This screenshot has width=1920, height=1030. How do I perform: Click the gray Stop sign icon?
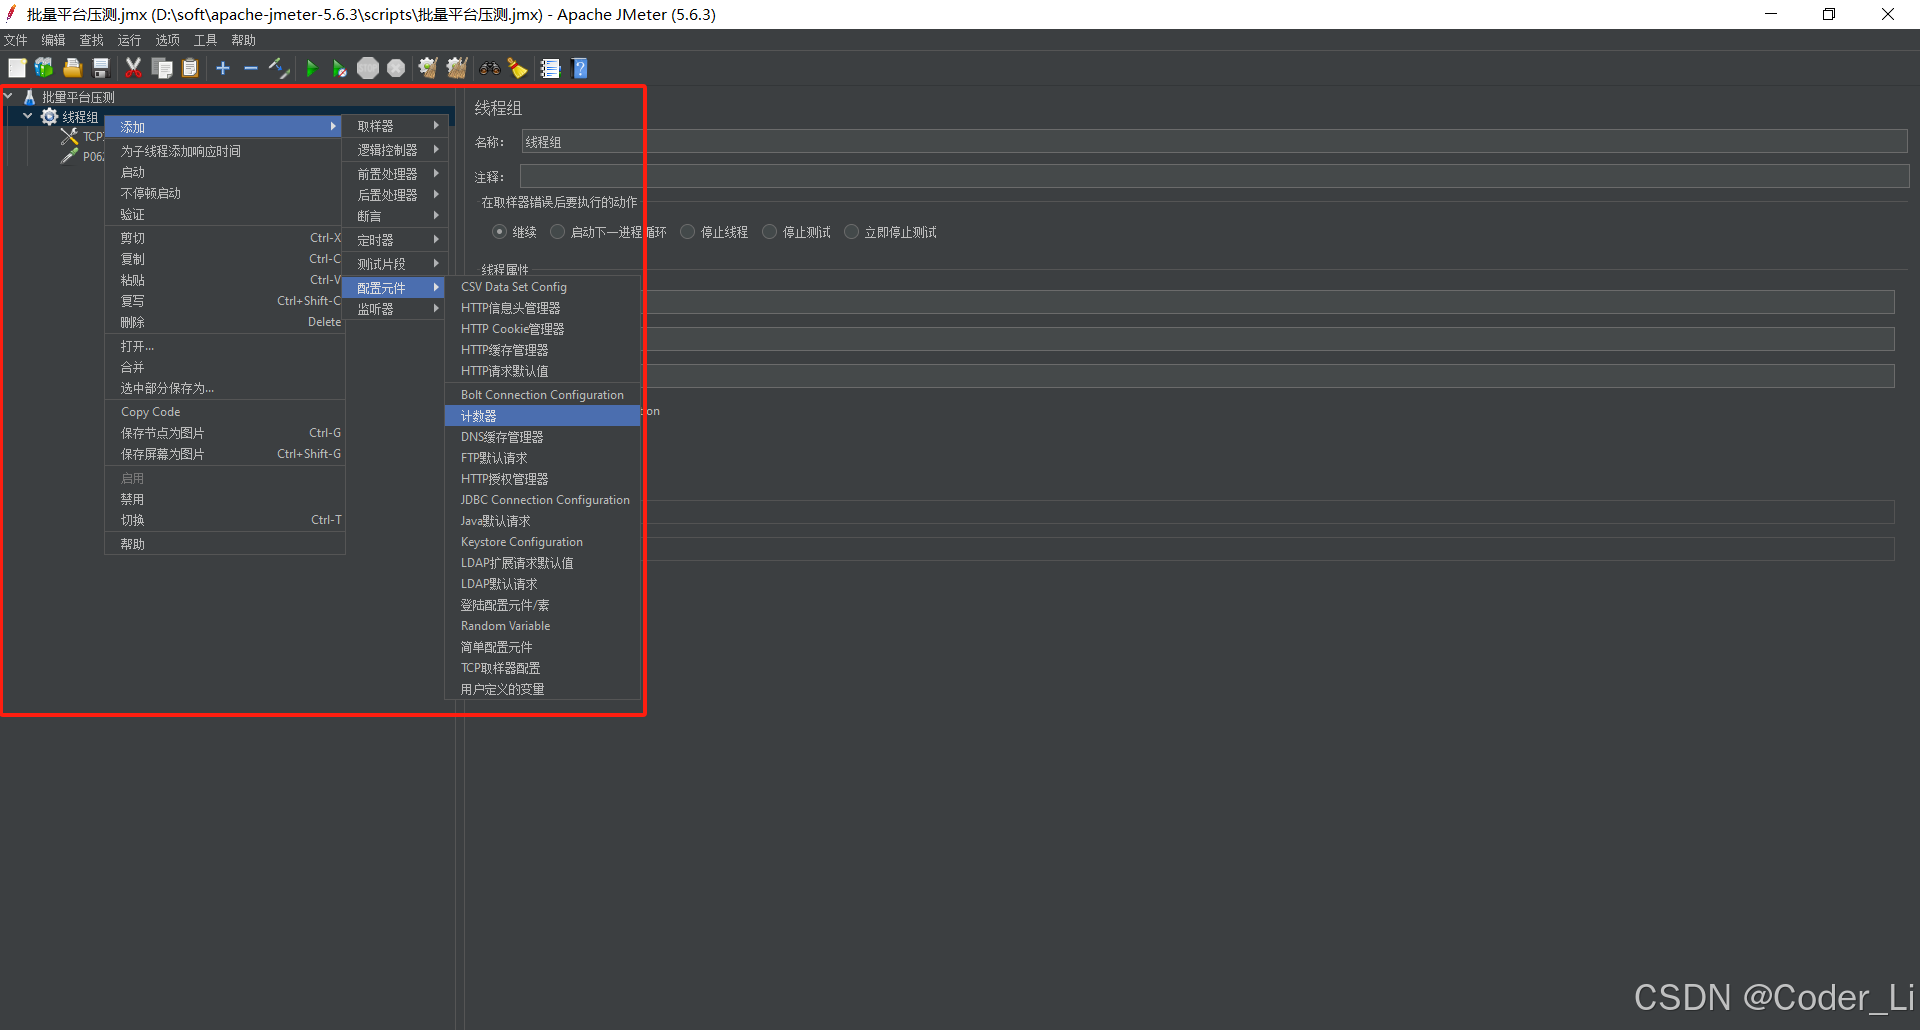click(368, 68)
